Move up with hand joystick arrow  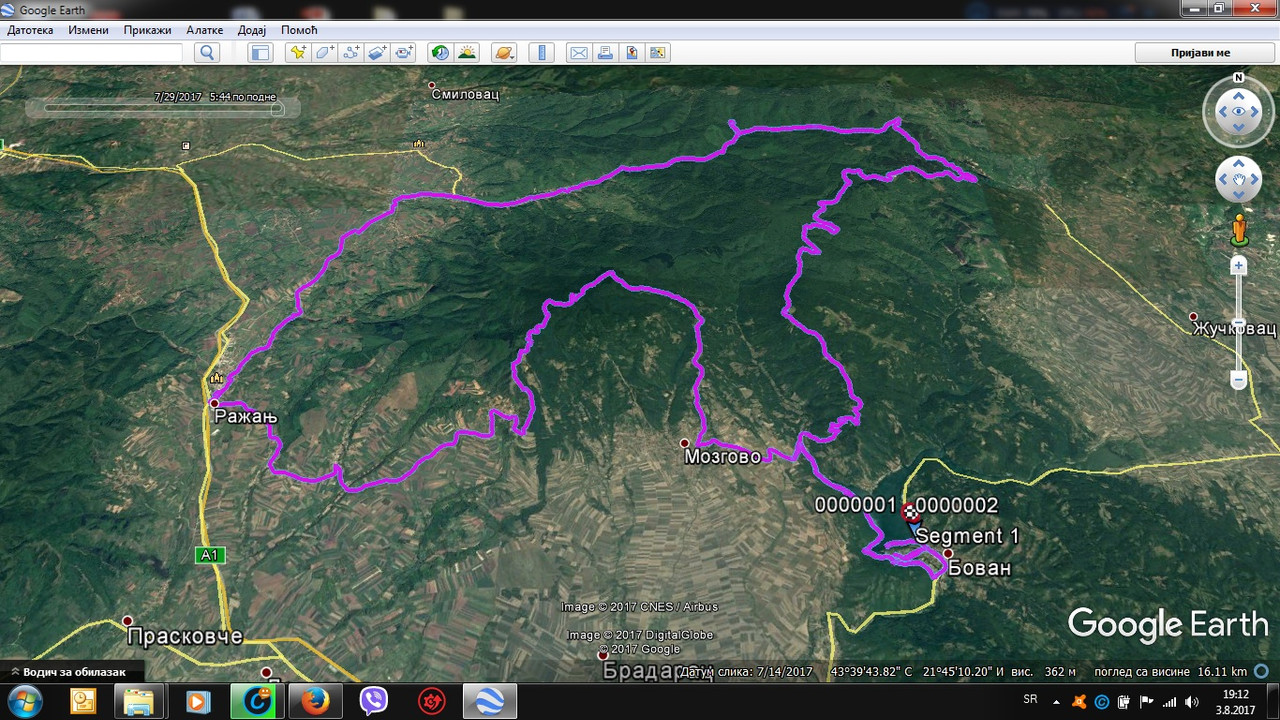[x=1239, y=165]
